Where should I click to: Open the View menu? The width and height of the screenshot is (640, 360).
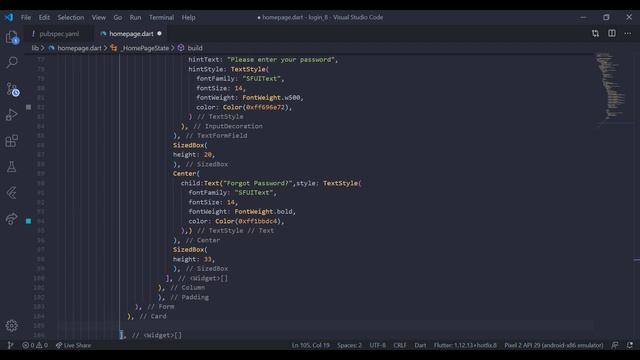point(98,18)
